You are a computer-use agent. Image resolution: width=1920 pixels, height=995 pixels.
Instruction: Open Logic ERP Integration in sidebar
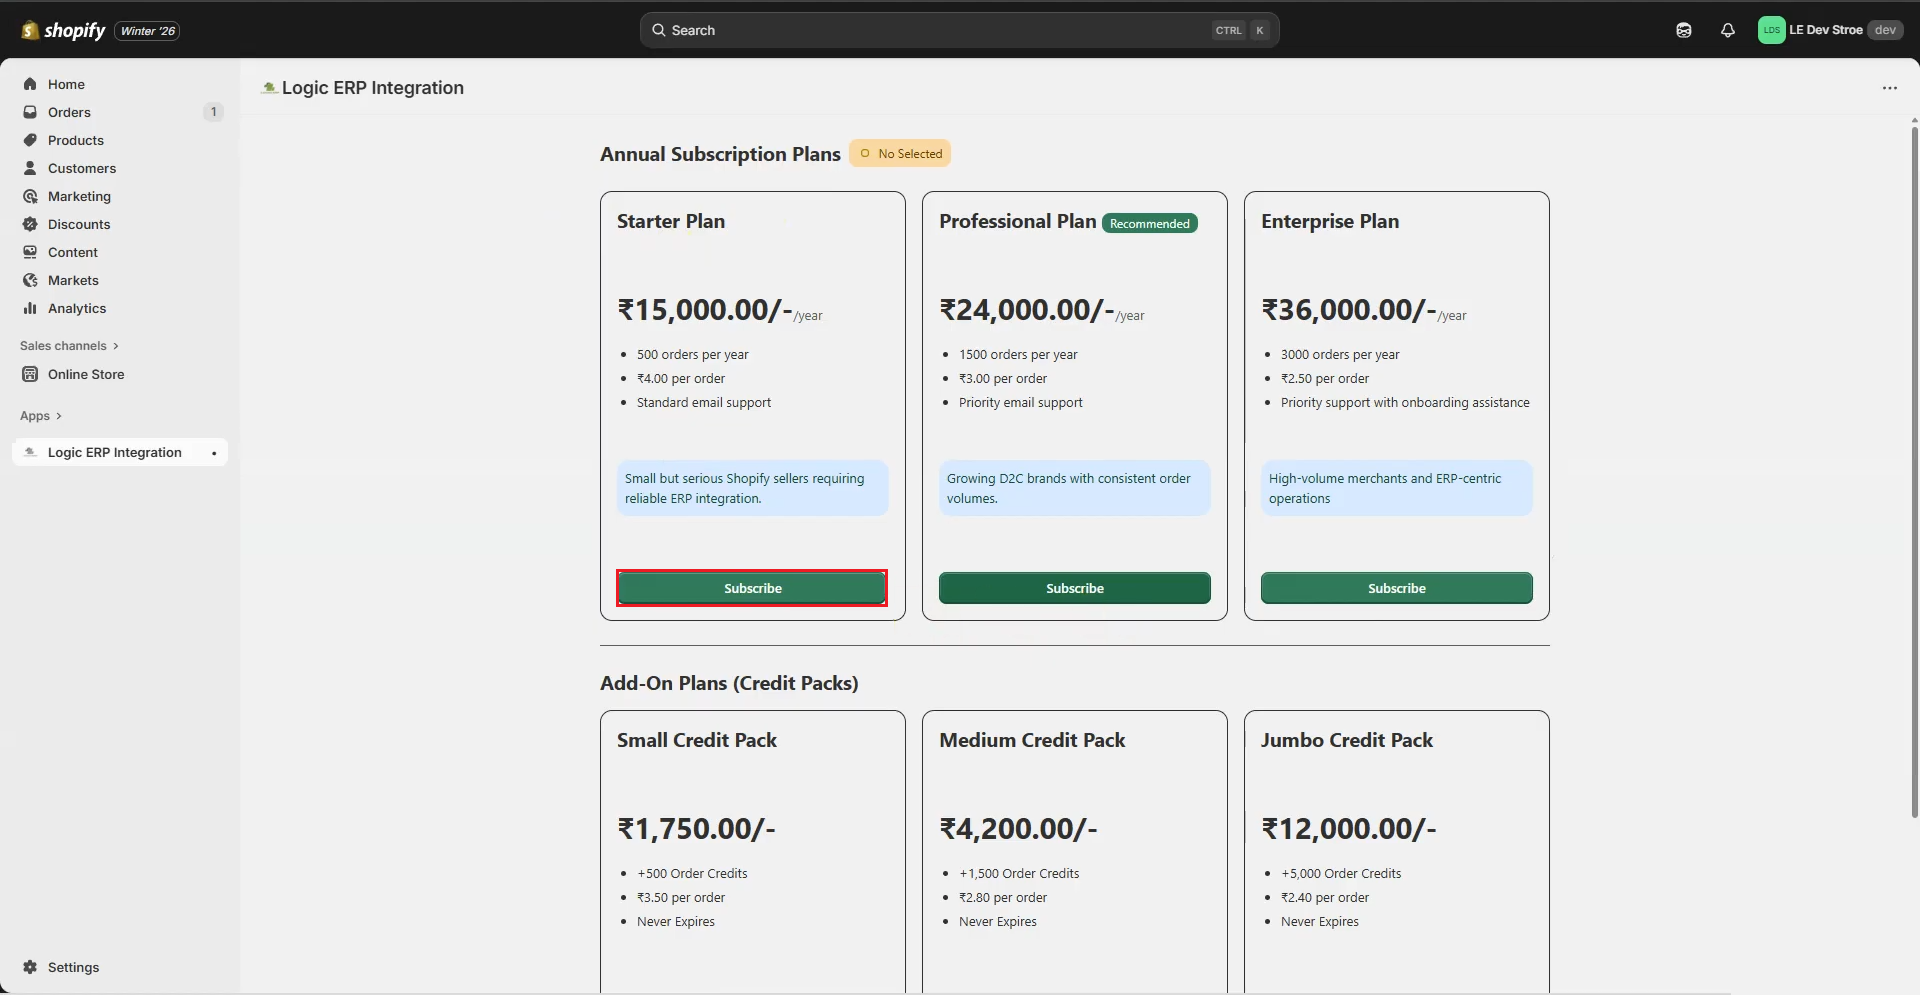[x=114, y=452]
